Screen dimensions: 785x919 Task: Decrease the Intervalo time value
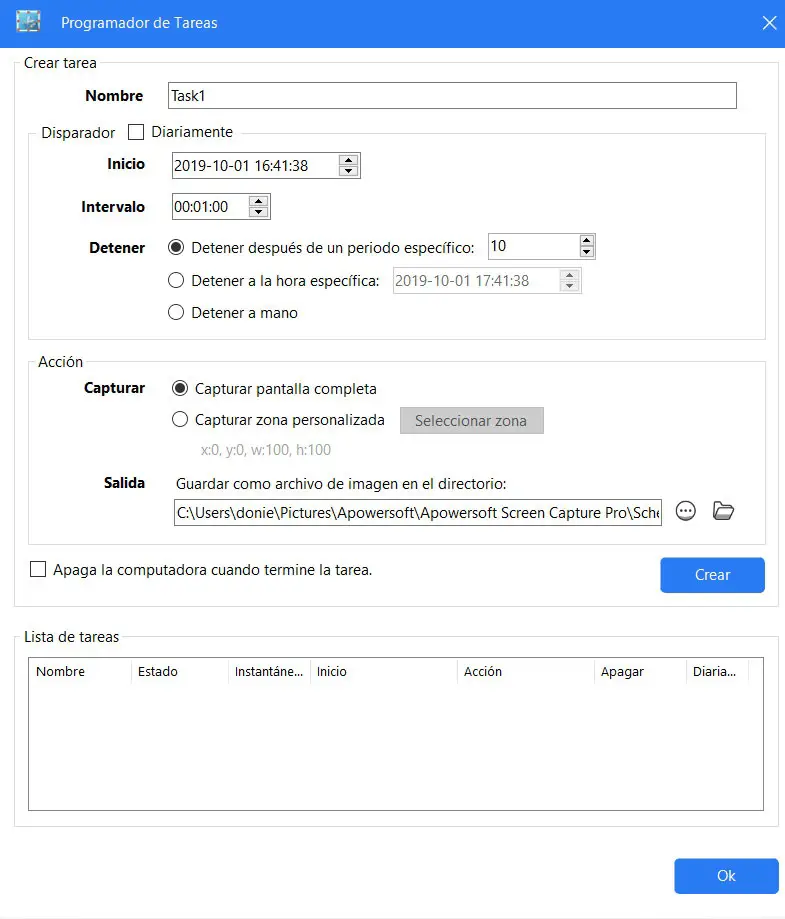pos(258,213)
